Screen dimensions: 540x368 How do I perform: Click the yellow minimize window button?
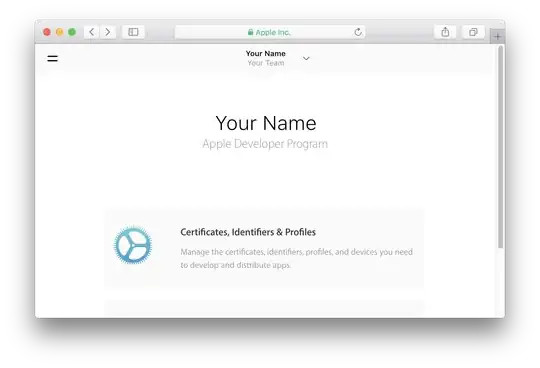[59, 32]
